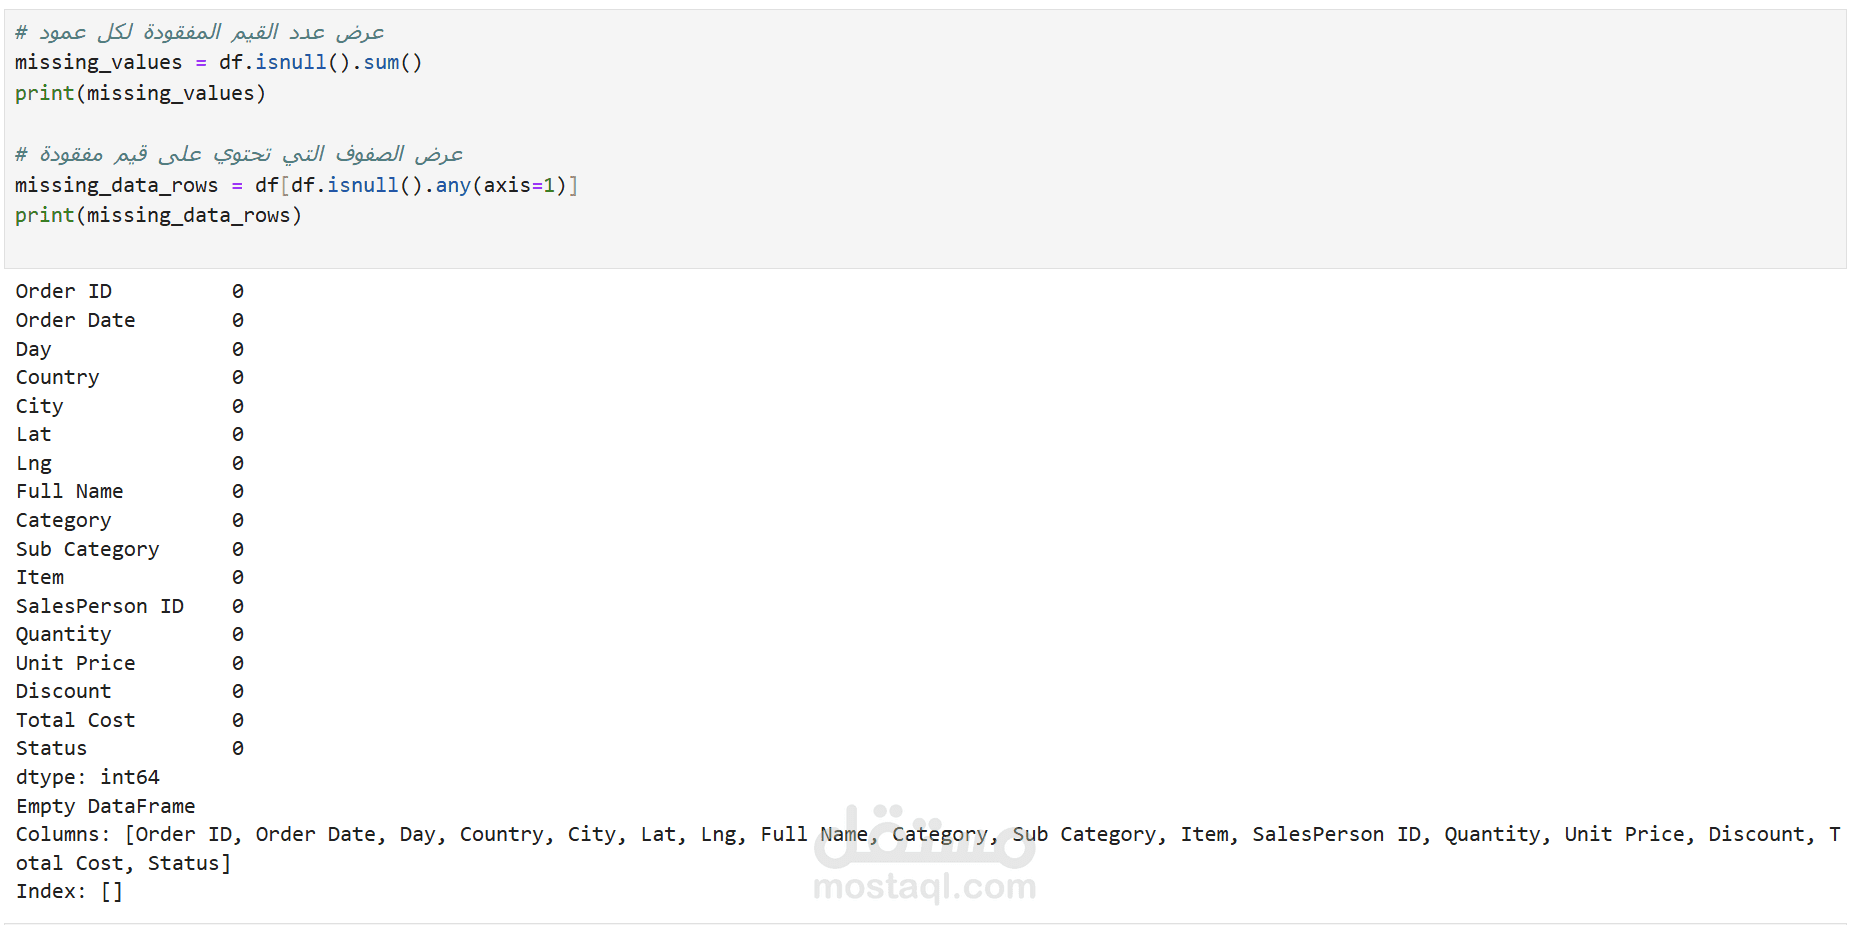
Task: Click the Empty DataFrame output text
Action: (x=105, y=806)
